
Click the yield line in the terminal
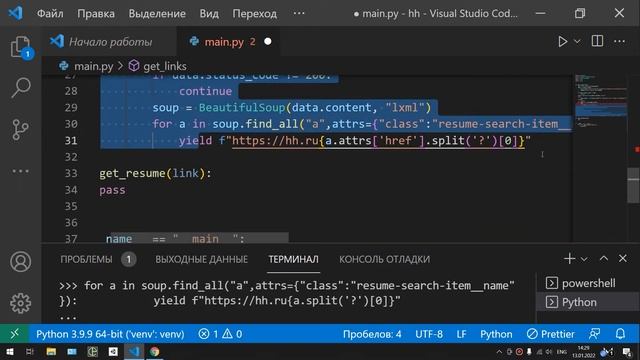coord(277,301)
